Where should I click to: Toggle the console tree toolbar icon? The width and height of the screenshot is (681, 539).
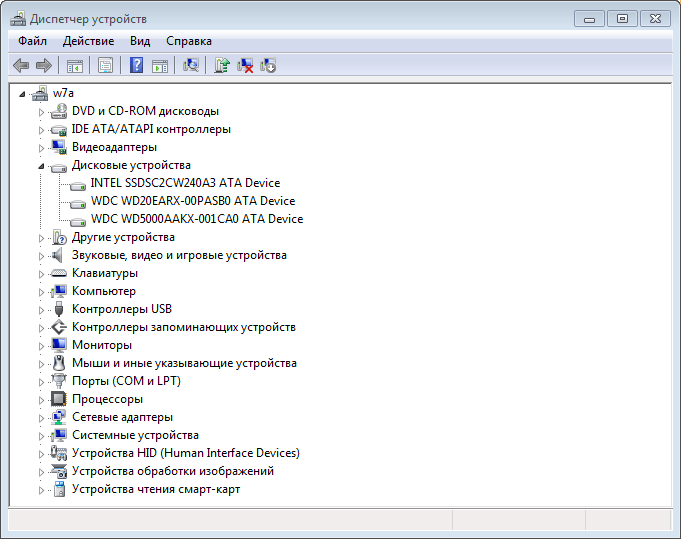75,66
